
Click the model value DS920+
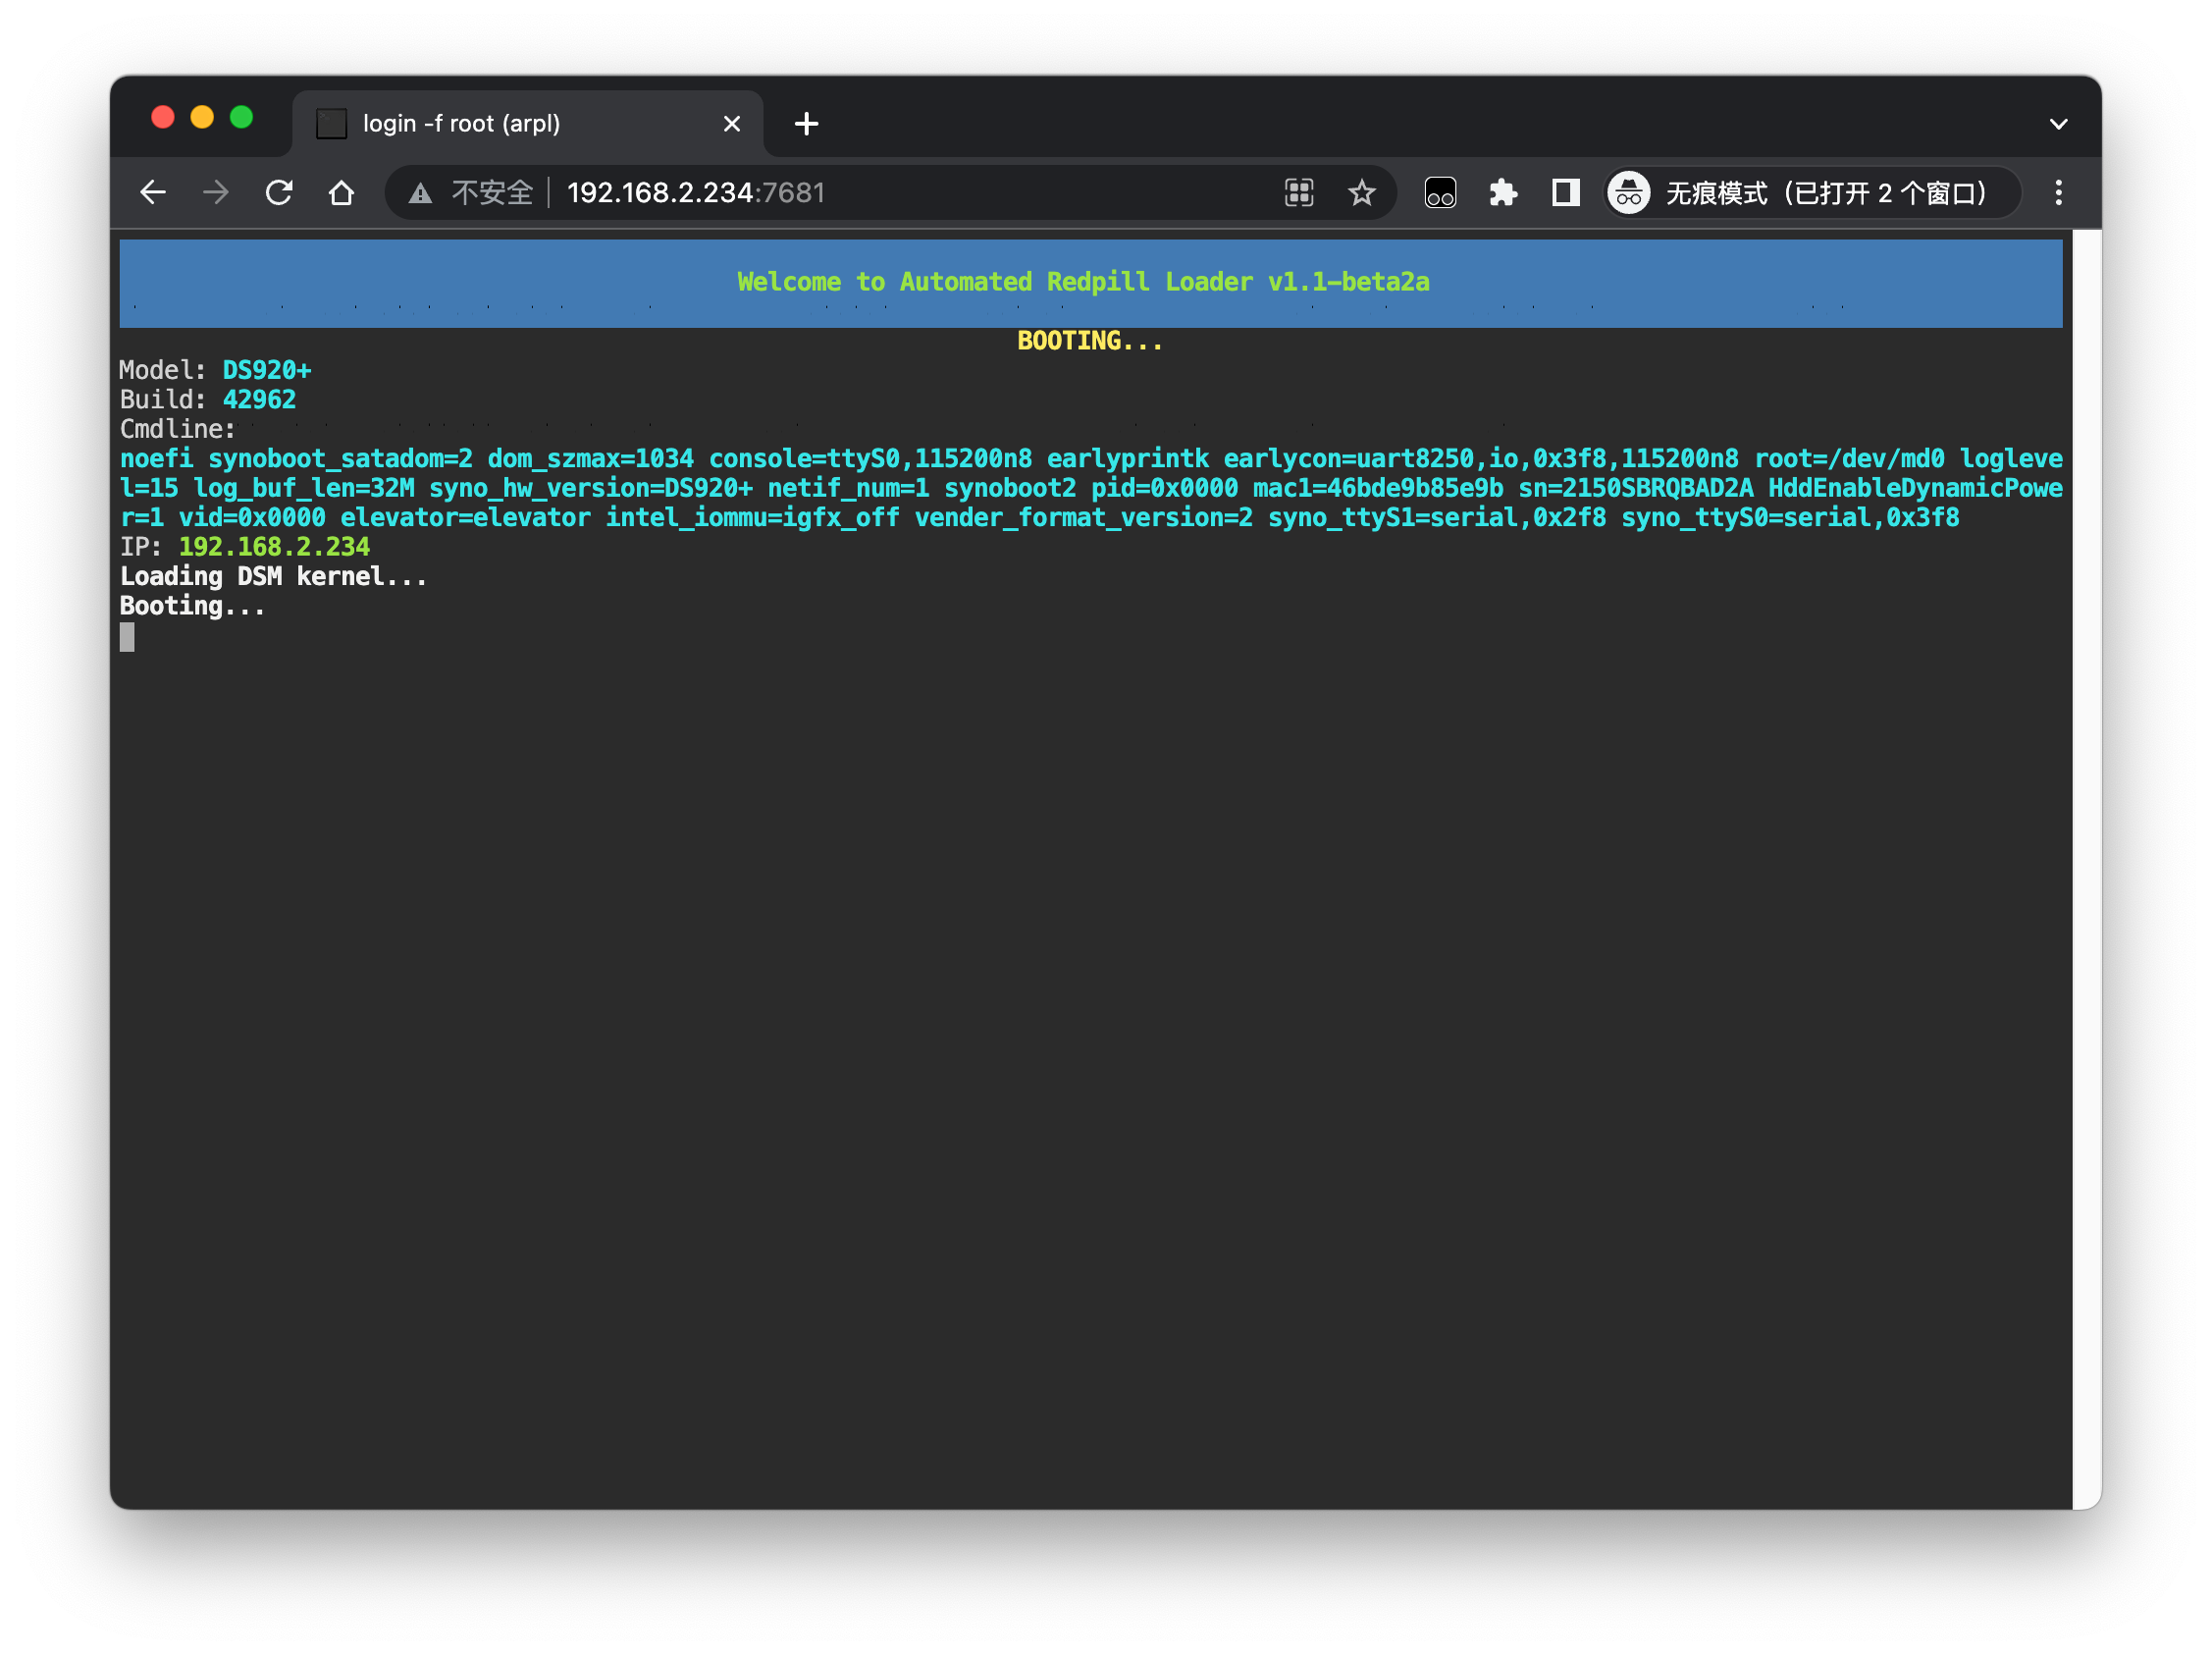pos(266,370)
